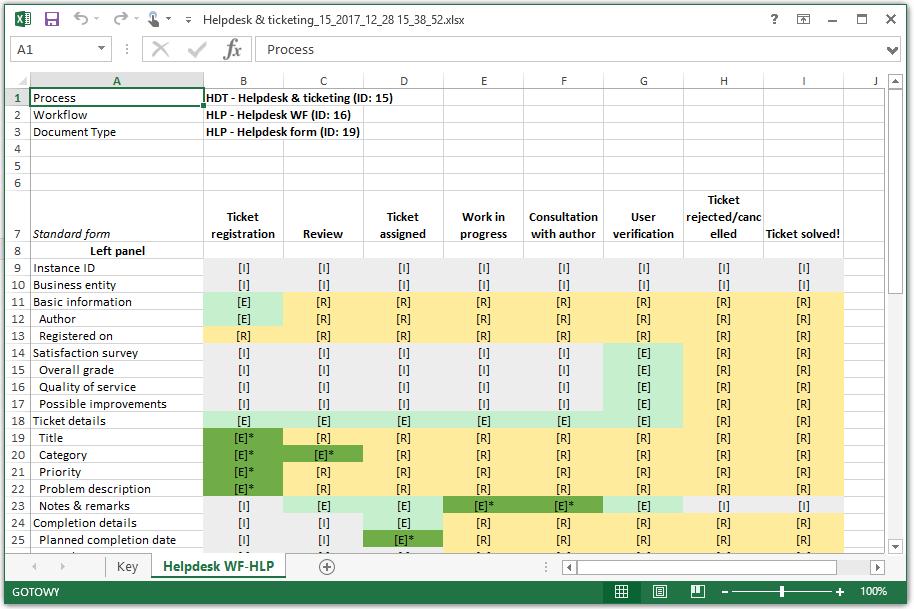Switch to Page Layout view
914x609 pixels.
pyautogui.click(x=659, y=592)
